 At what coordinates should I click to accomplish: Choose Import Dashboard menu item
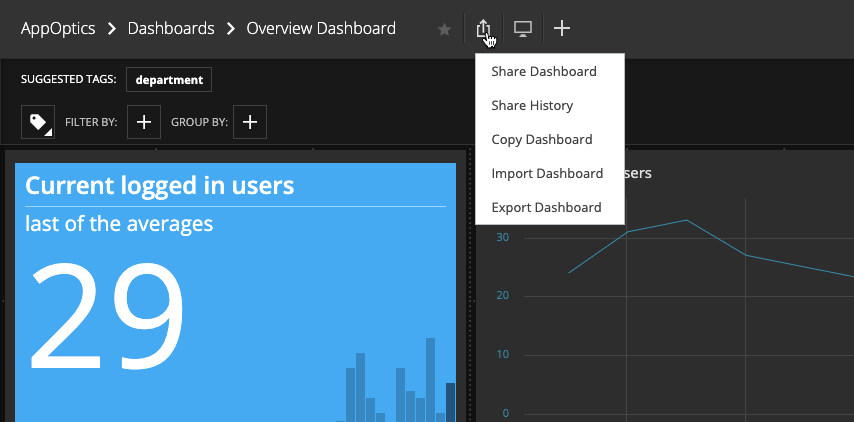(x=550, y=173)
